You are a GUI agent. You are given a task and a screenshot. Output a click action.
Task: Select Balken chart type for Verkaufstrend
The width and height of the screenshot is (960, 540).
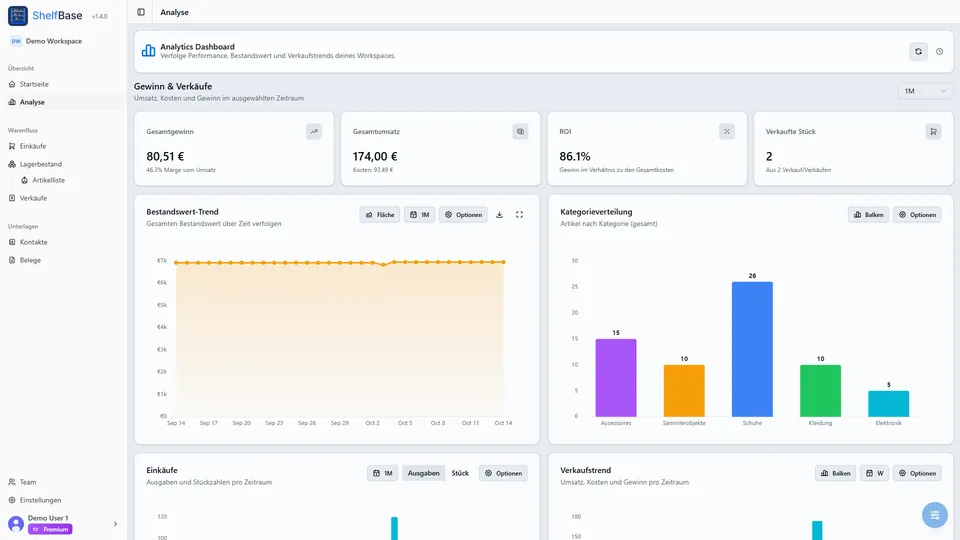click(835, 473)
